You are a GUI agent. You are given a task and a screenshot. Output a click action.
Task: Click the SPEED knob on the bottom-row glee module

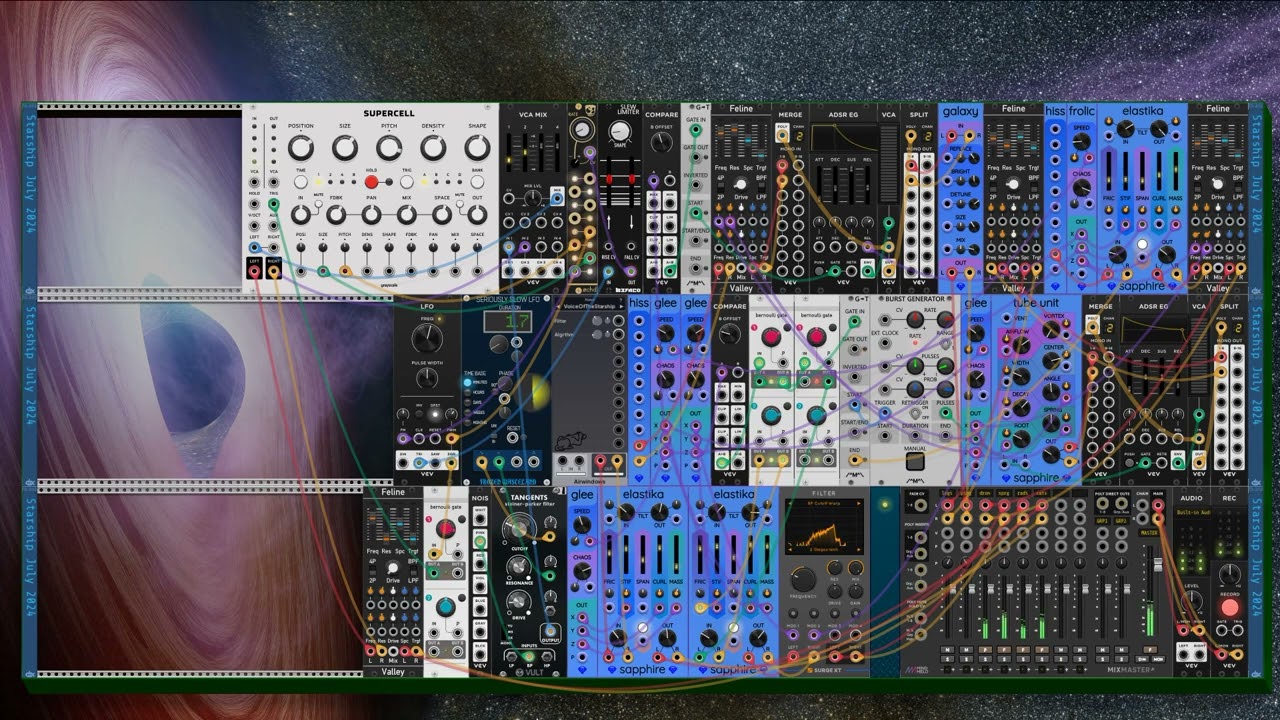click(x=582, y=525)
